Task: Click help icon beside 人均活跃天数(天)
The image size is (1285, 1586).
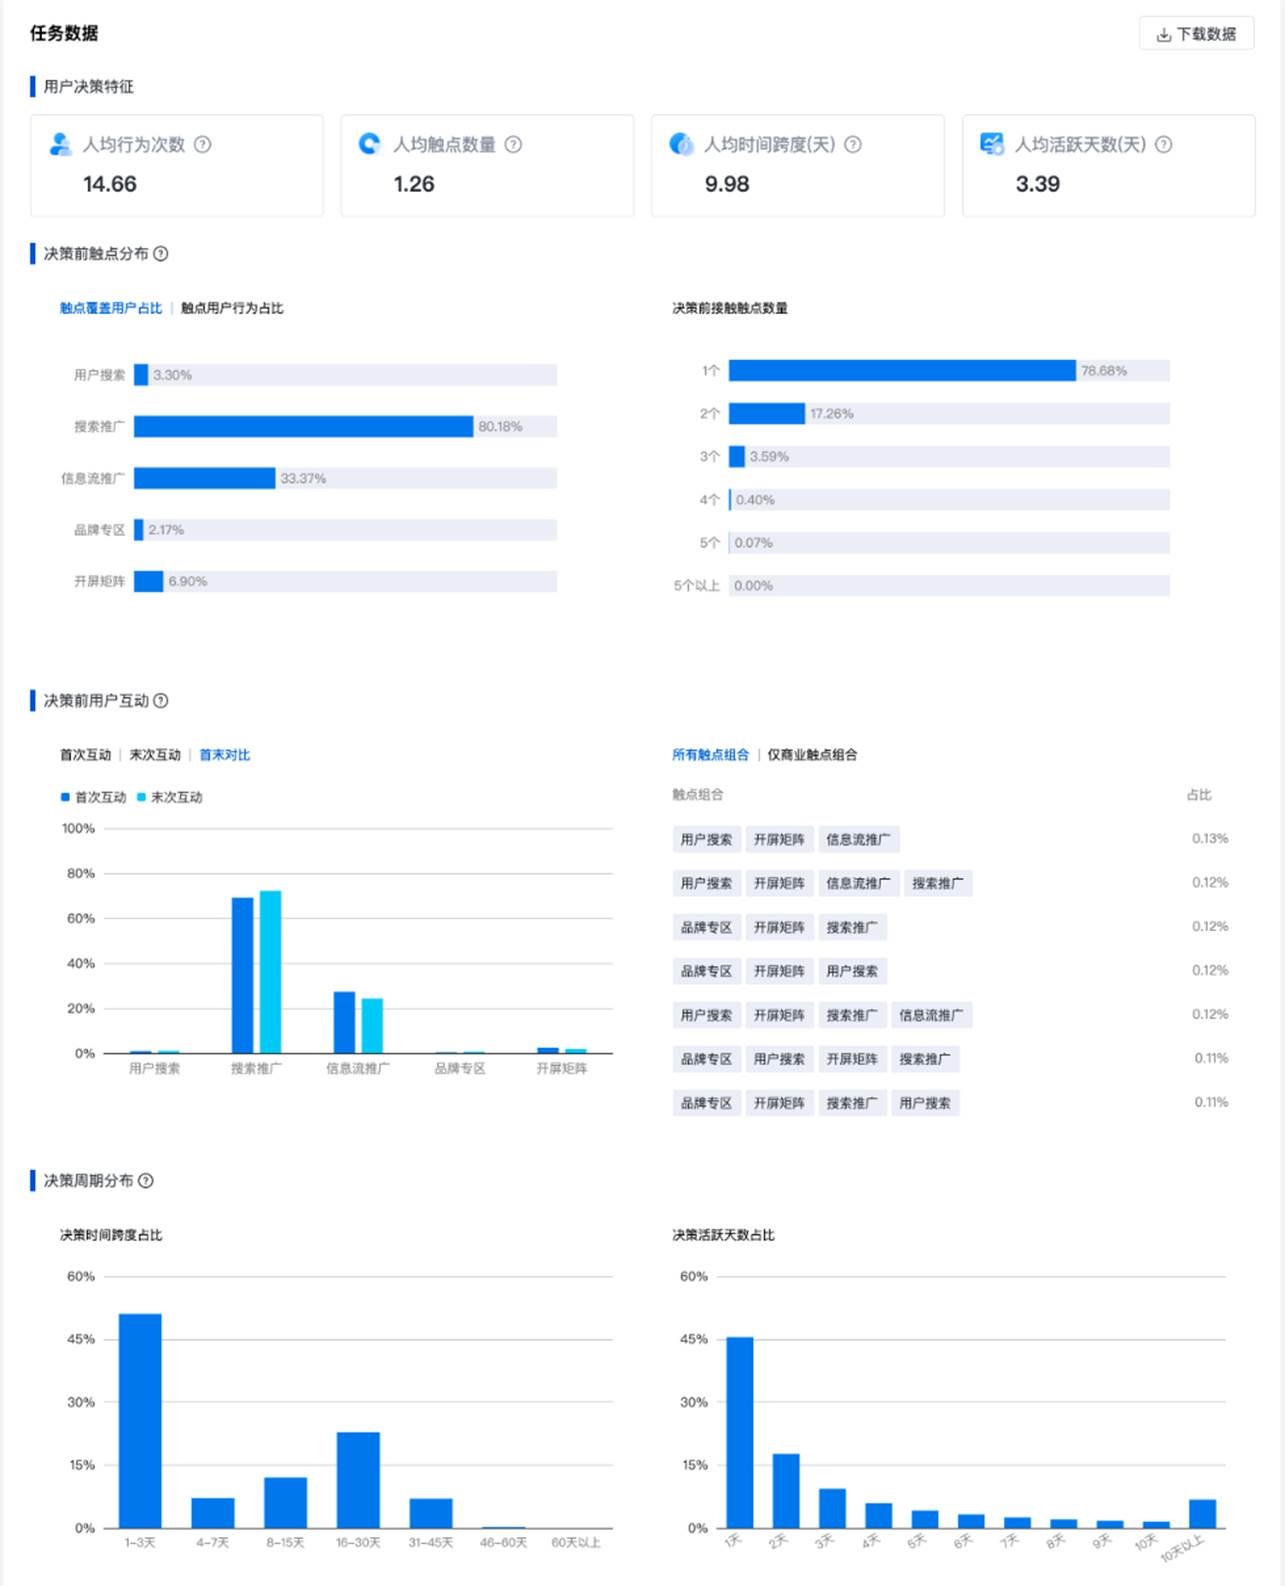Action: tap(1163, 145)
